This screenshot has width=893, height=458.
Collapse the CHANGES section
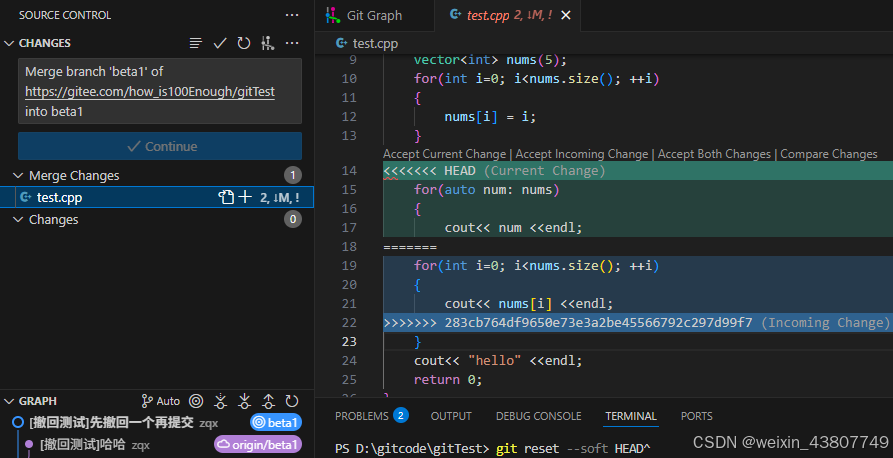tap(9, 43)
